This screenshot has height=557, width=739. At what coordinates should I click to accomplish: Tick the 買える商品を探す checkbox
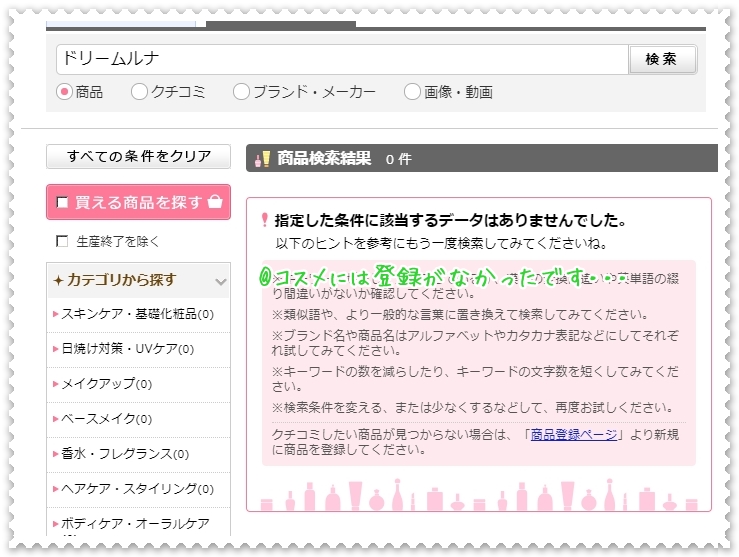[62, 203]
